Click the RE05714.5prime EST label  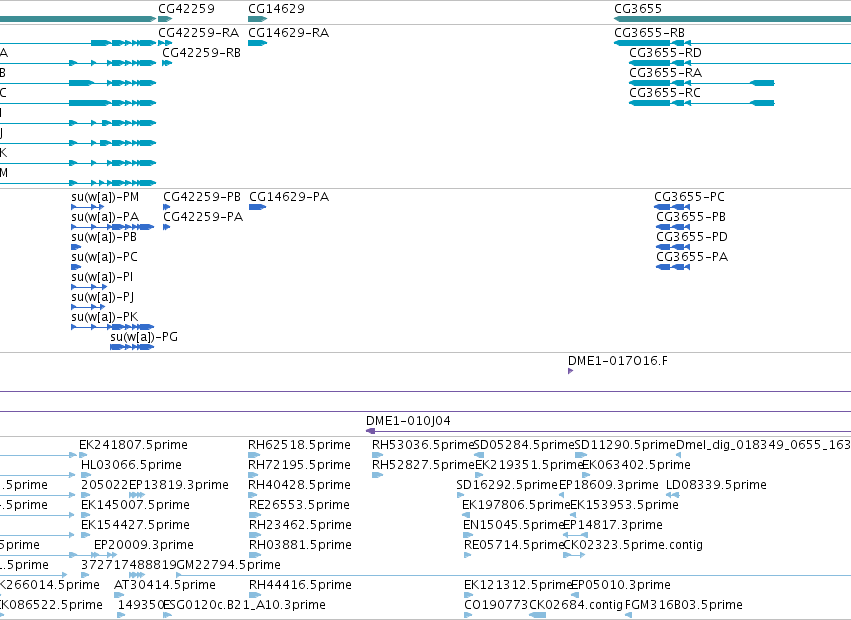(x=515, y=545)
